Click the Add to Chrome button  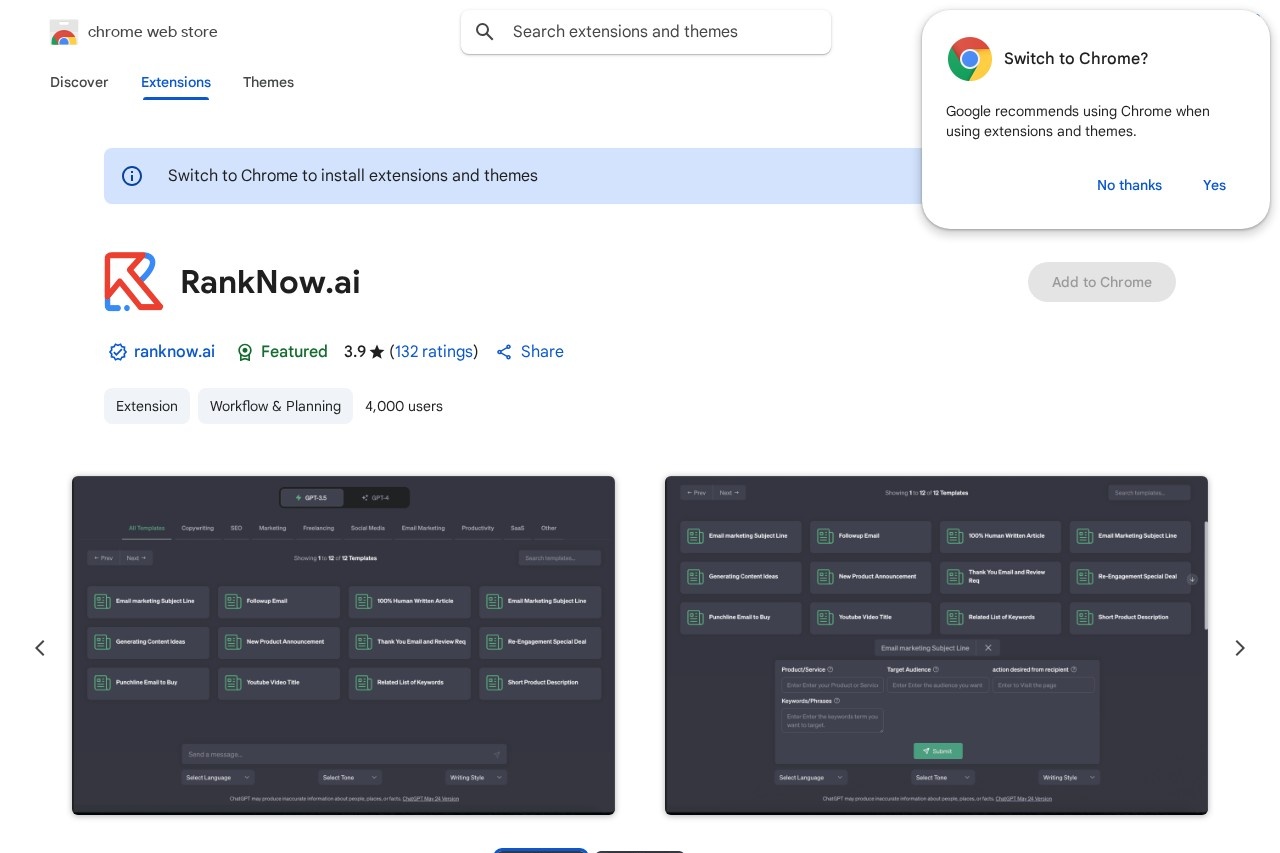pyautogui.click(x=1101, y=282)
